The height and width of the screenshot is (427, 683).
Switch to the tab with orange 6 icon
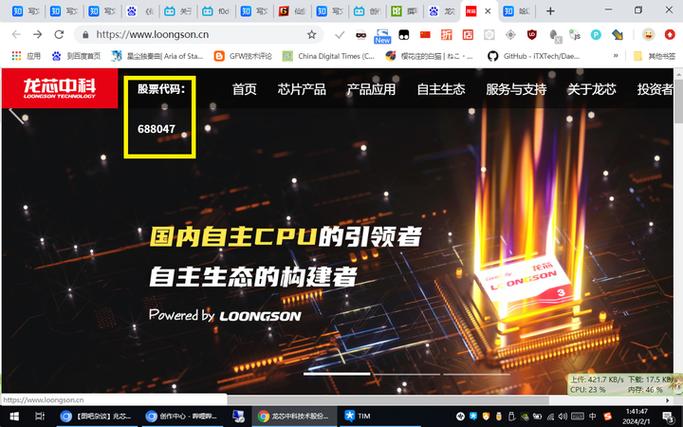(x=292, y=11)
